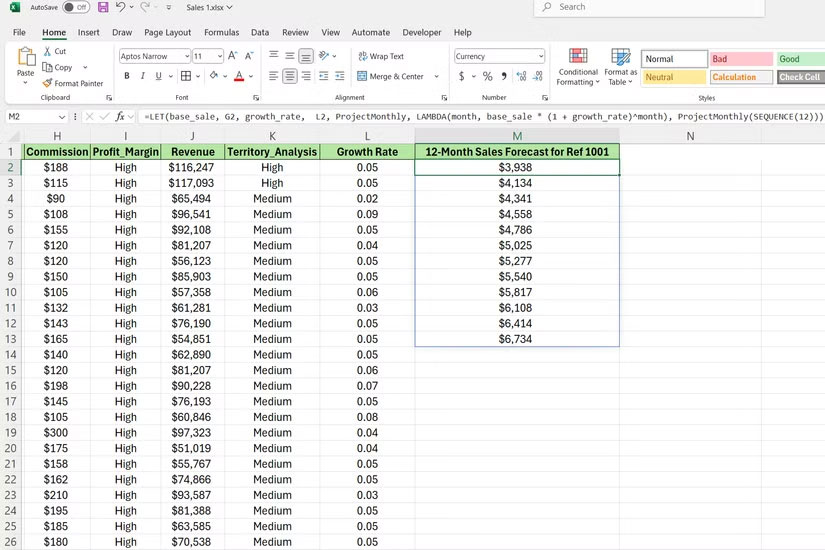Open the Insert Function fx icon
This screenshot has height=550, width=825.
120,117
